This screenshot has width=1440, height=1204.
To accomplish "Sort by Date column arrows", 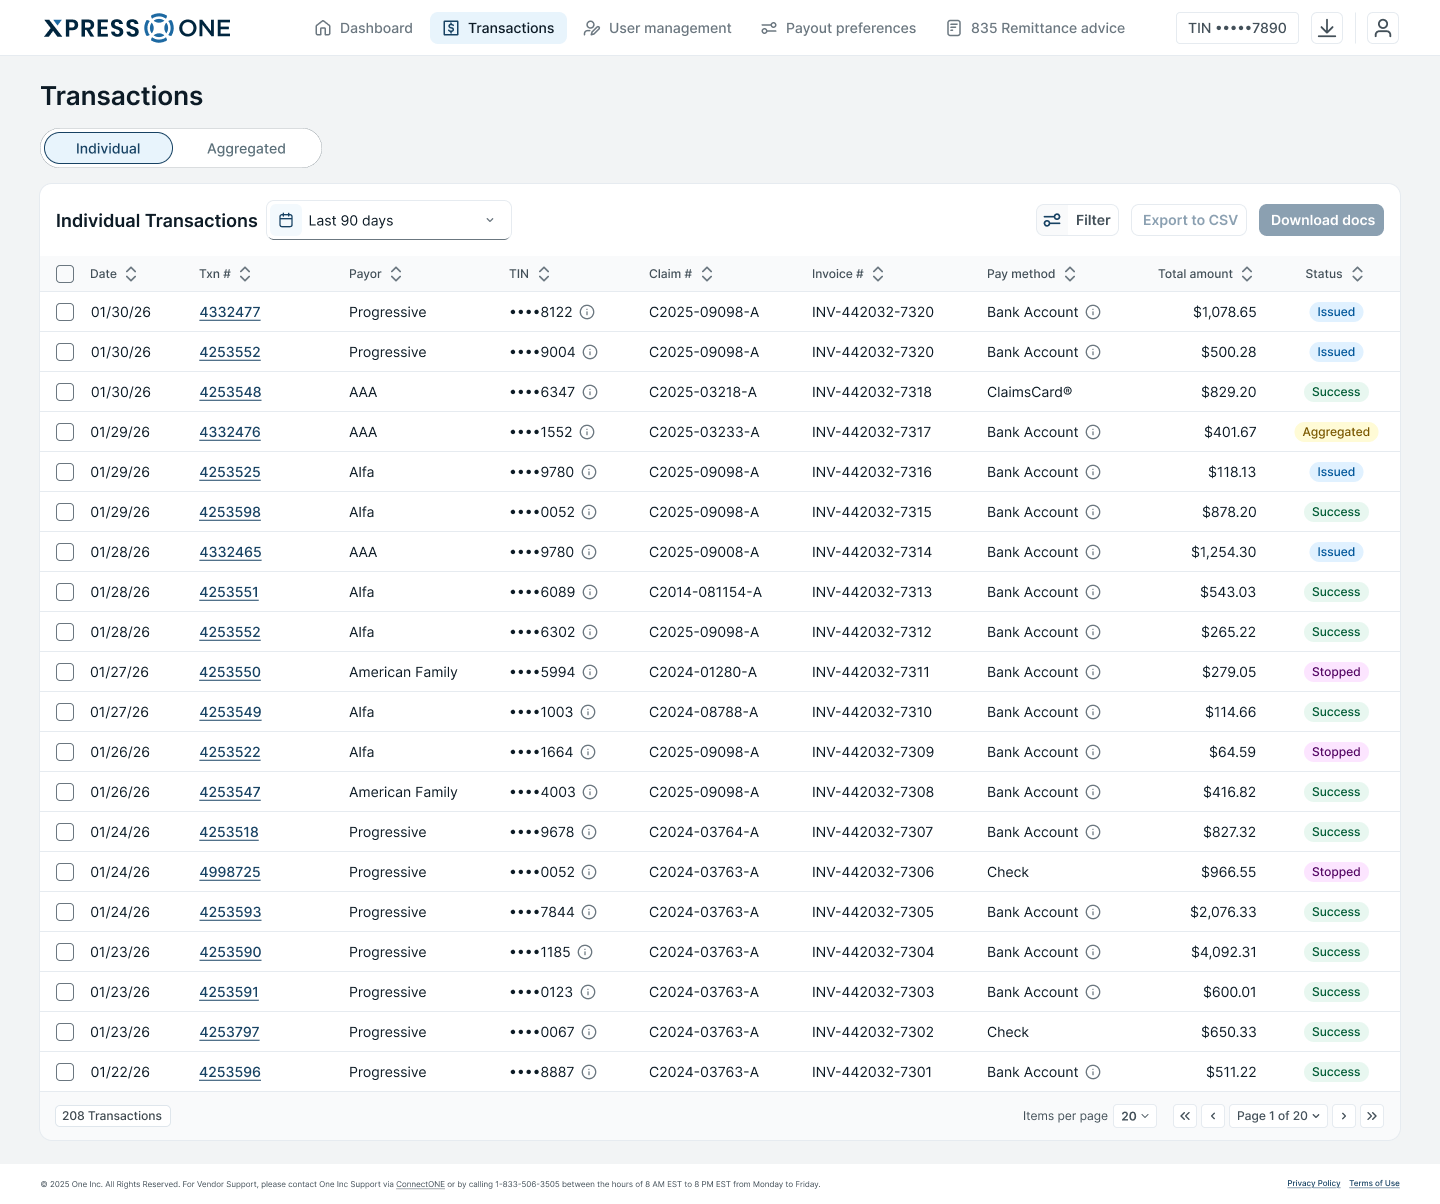I will (131, 274).
